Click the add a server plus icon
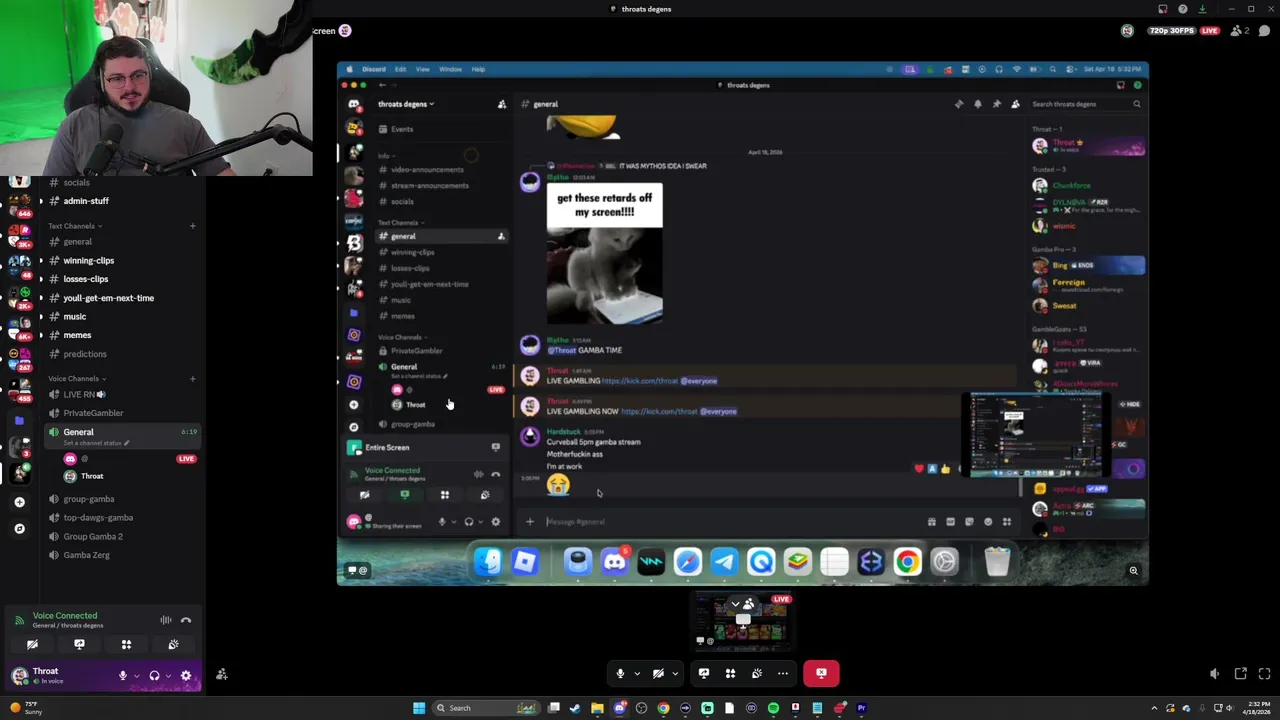Screen dimensions: 1280x720 point(19,502)
